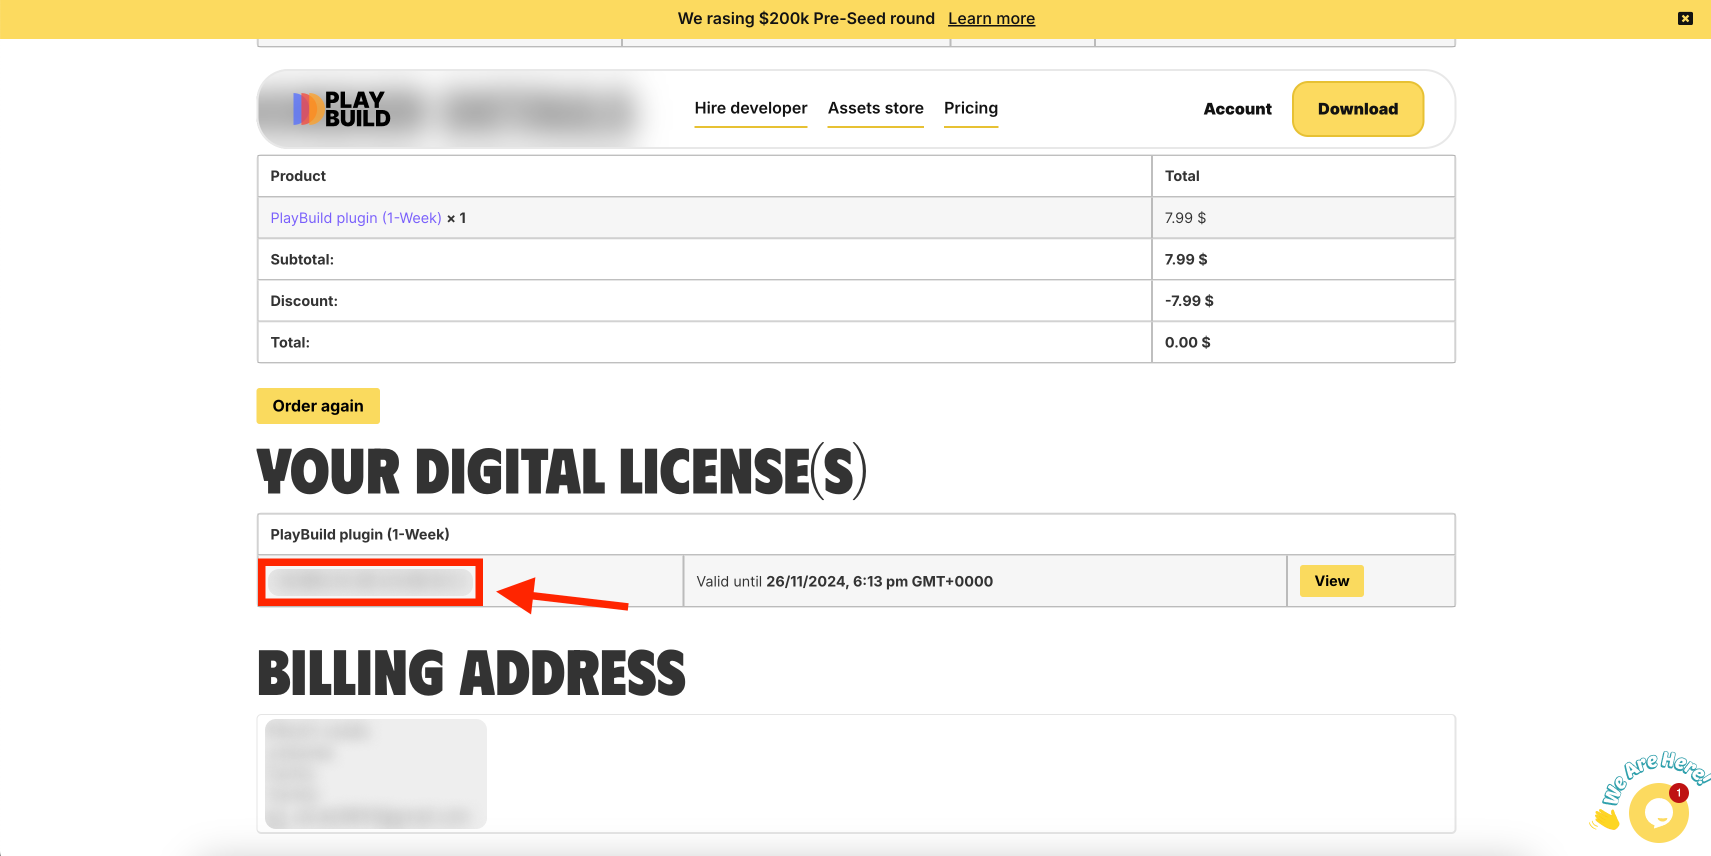Click the waving hand icon
1711x856 pixels.
click(1606, 819)
